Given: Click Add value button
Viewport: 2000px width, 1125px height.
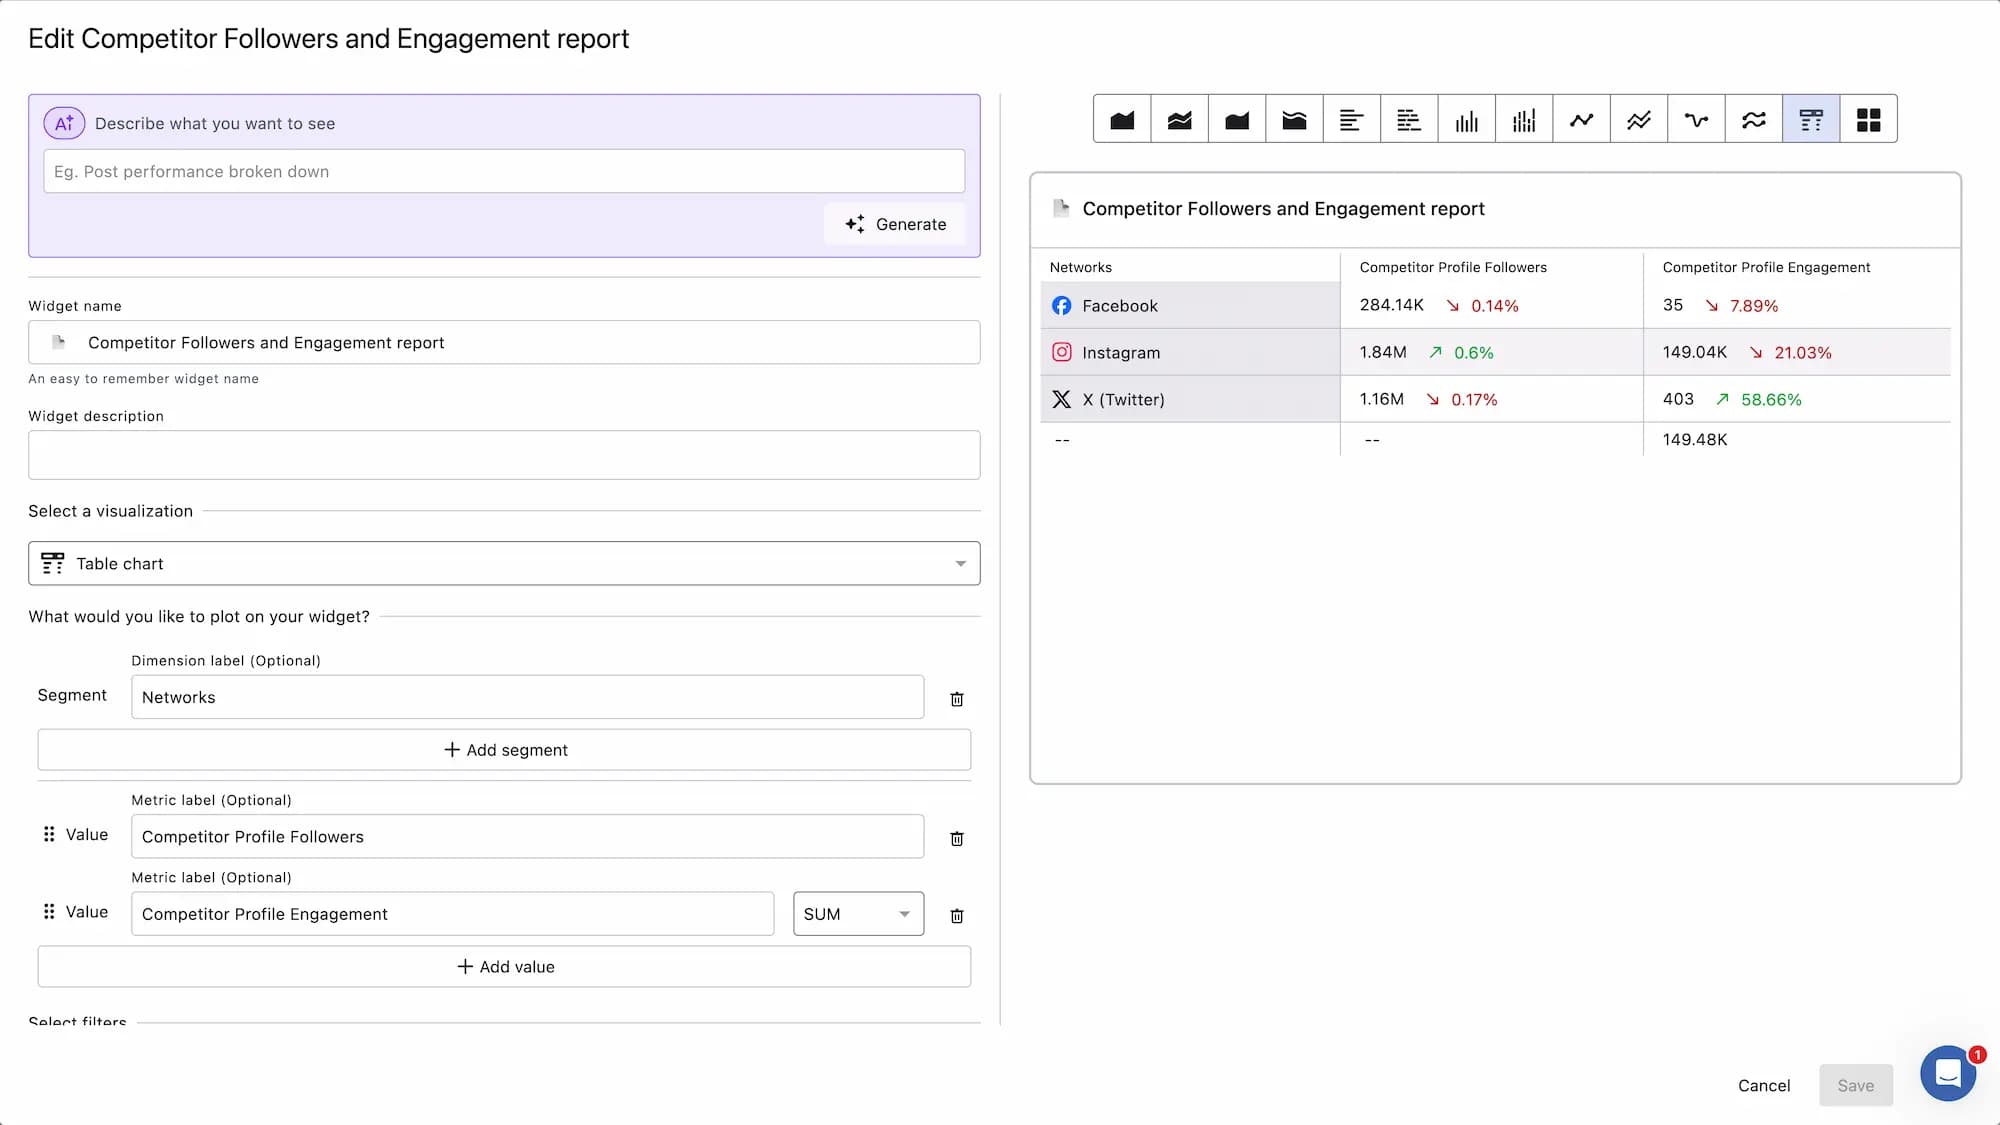Looking at the screenshot, I should pos(504,967).
